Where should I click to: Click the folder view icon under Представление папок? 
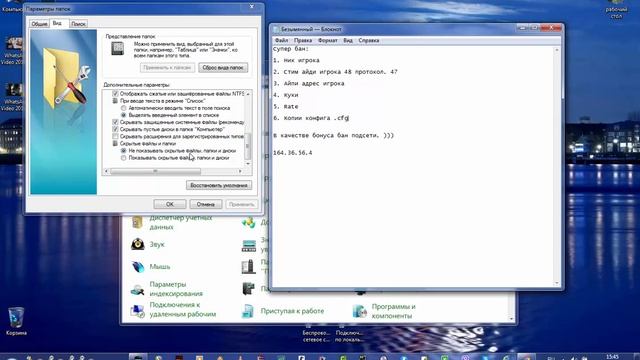pos(118,49)
